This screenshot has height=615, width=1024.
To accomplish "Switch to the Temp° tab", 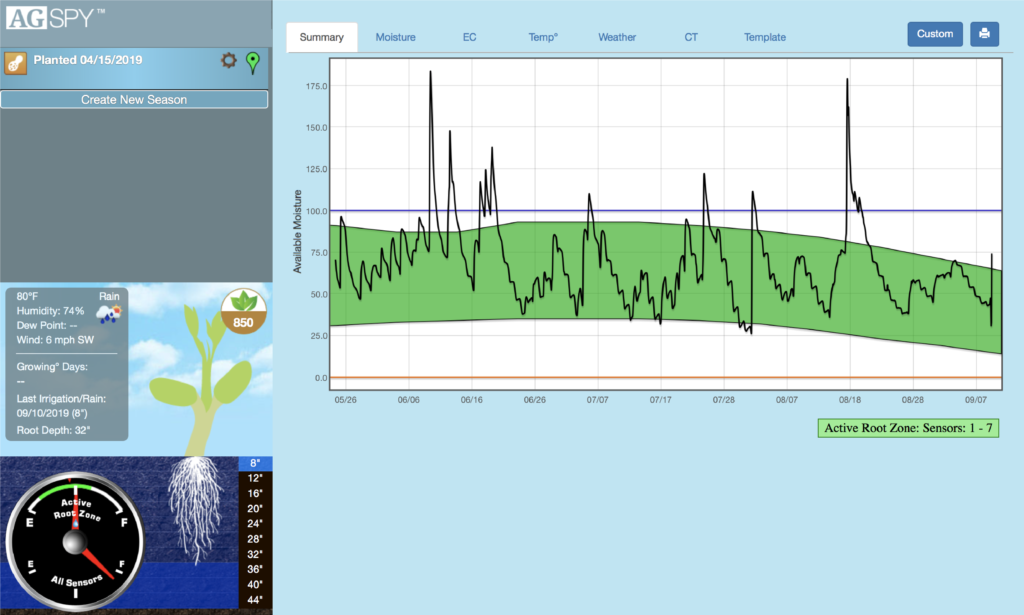I will click(x=542, y=37).
